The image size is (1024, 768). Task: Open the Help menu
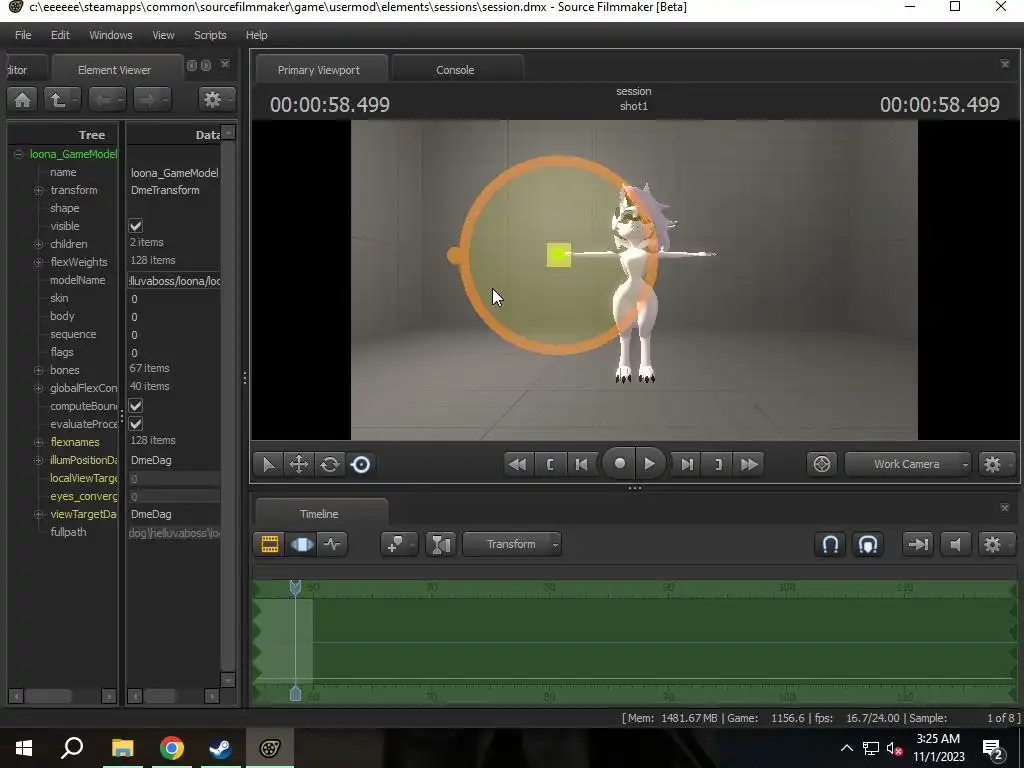[x=257, y=35]
